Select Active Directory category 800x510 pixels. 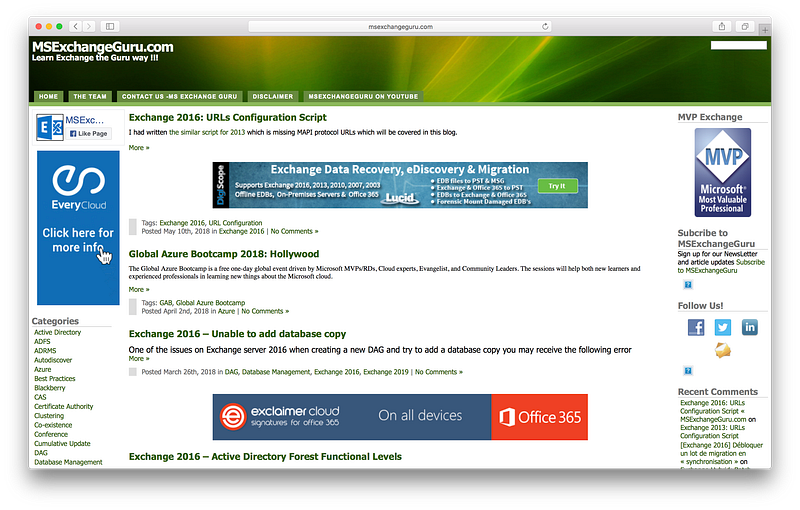point(58,333)
